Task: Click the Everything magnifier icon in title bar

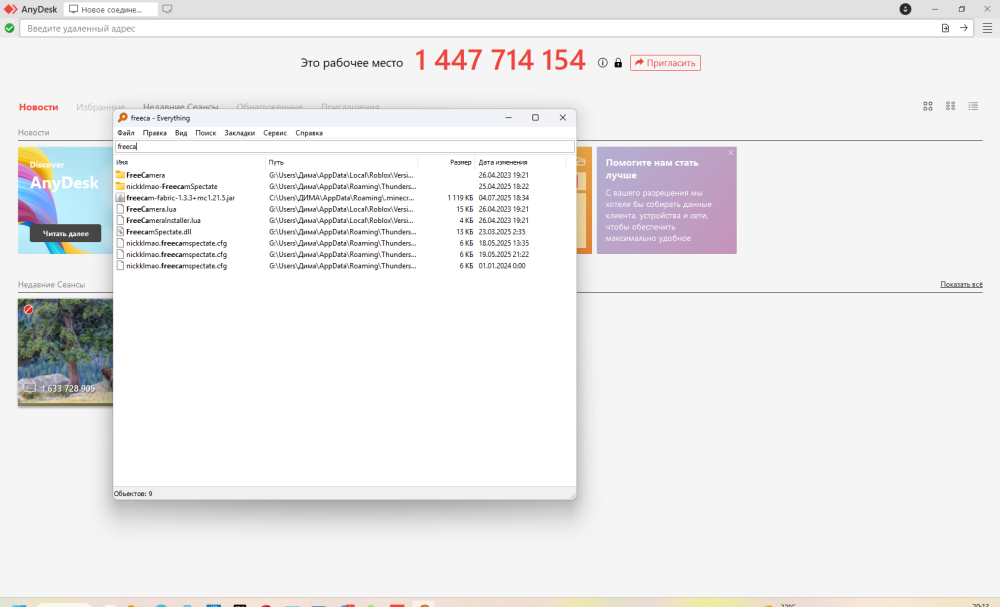Action: 122,117
